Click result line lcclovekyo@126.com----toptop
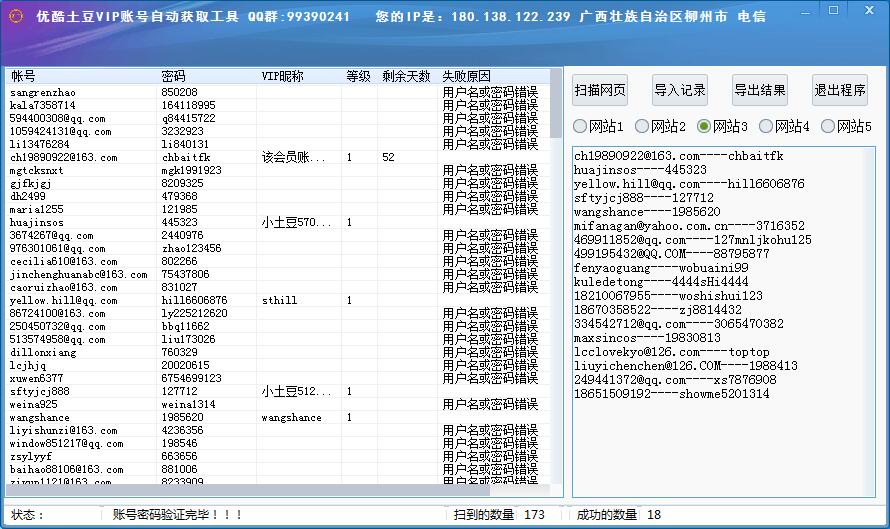The height and width of the screenshot is (529, 890). click(x=671, y=352)
